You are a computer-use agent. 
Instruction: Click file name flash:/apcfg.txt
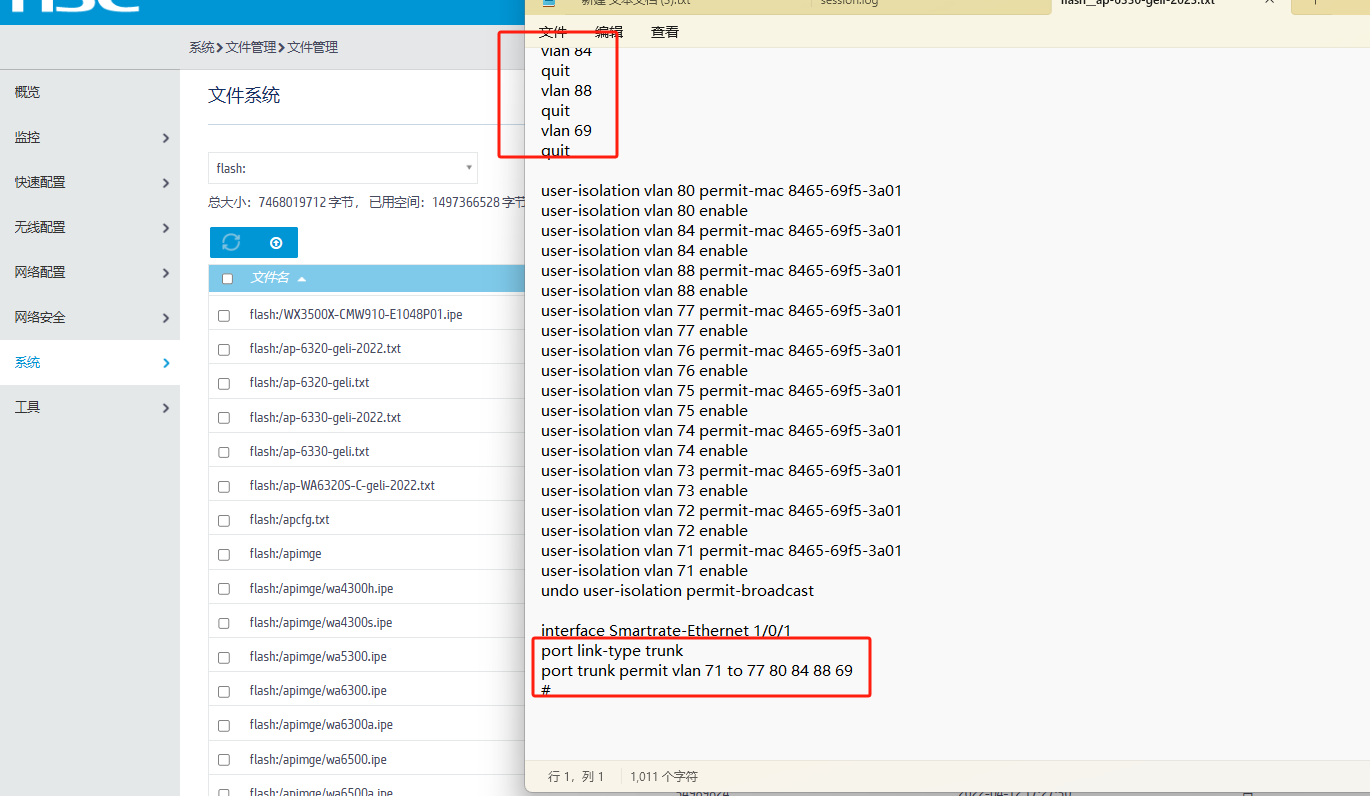point(289,520)
